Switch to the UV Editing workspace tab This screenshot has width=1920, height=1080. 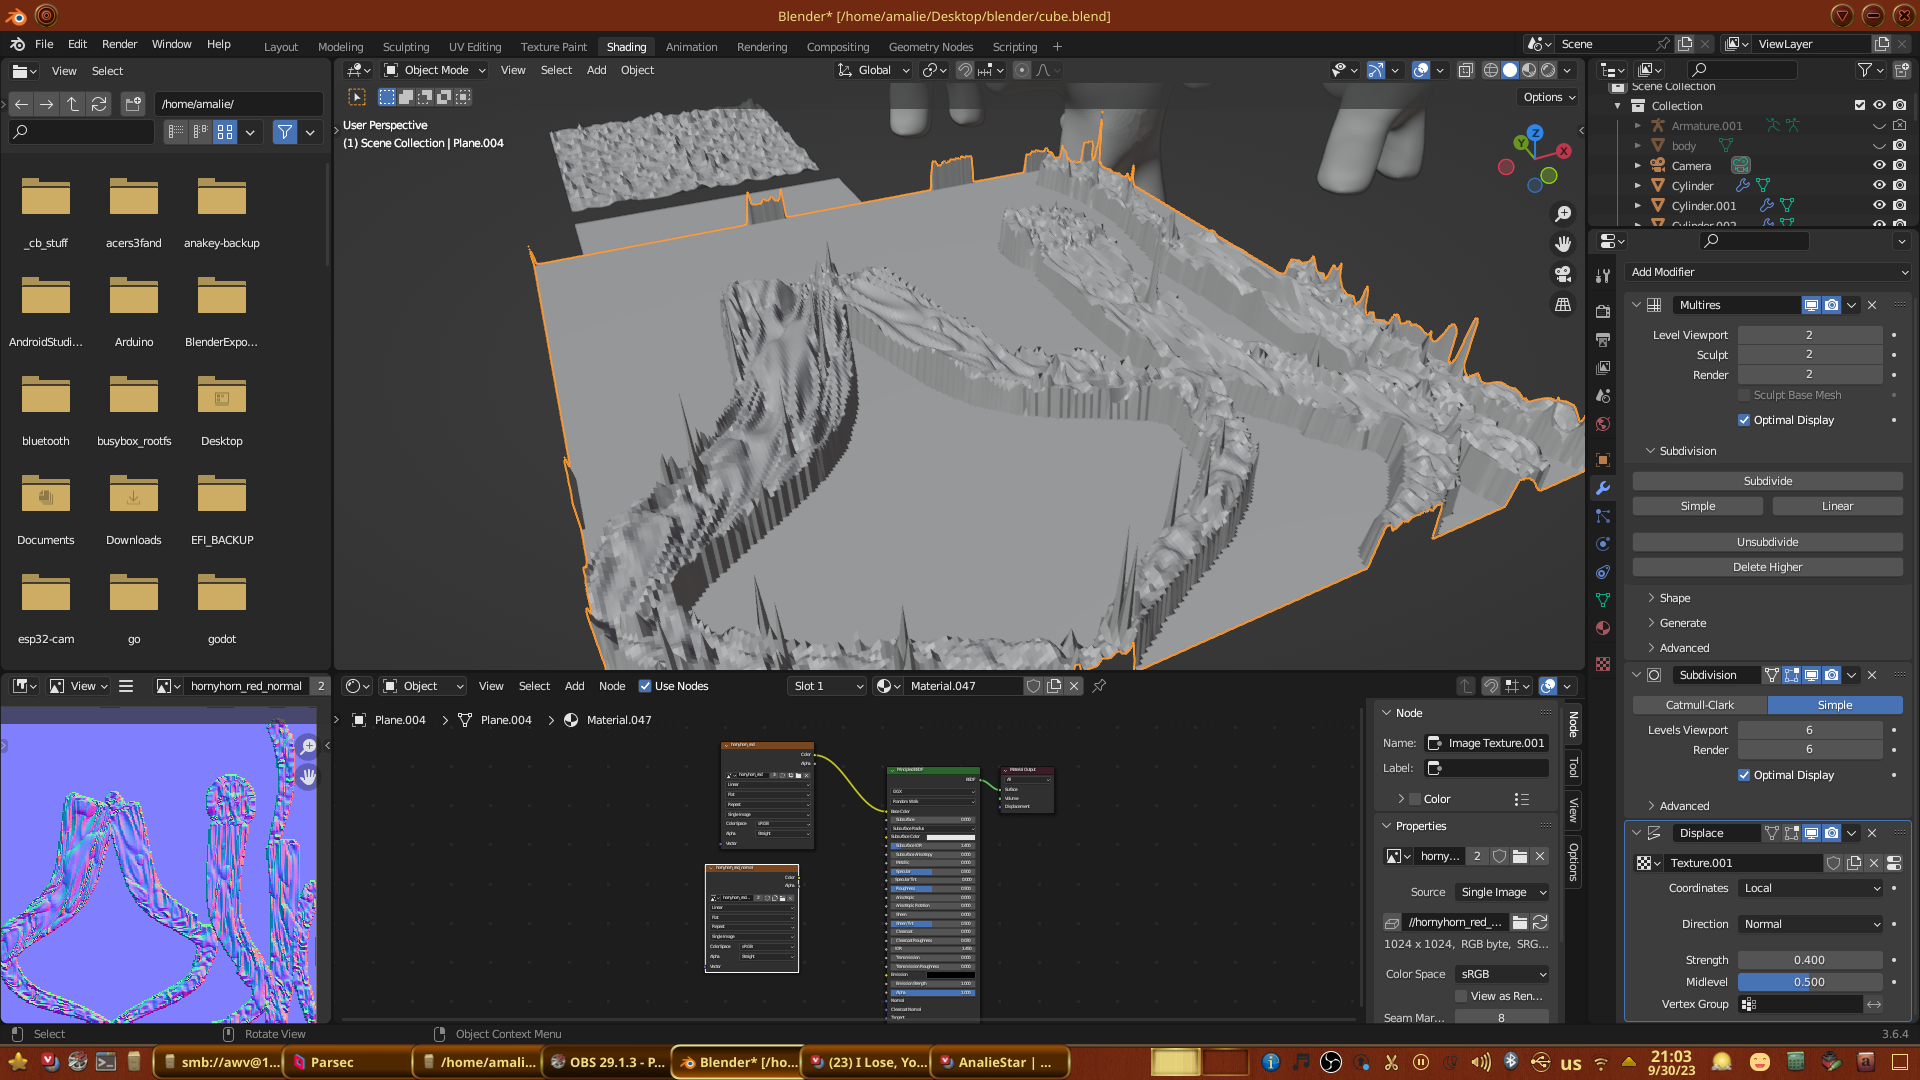pyautogui.click(x=474, y=47)
